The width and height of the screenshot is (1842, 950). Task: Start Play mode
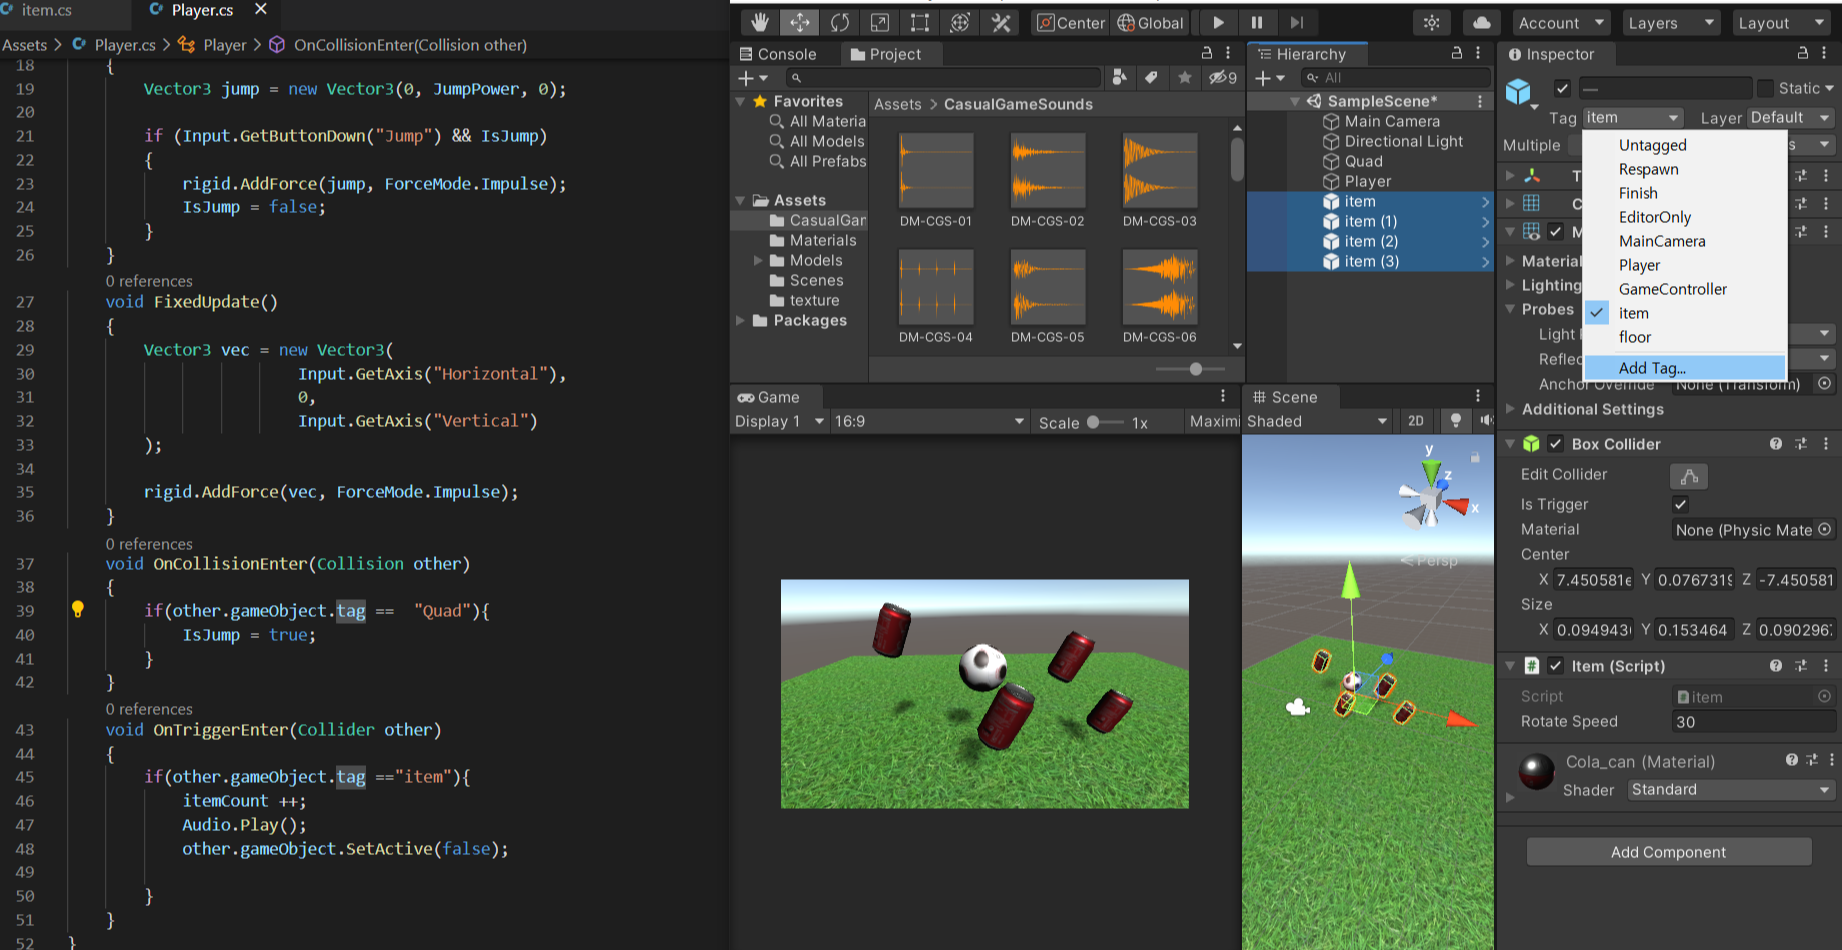click(x=1218, y=22)
